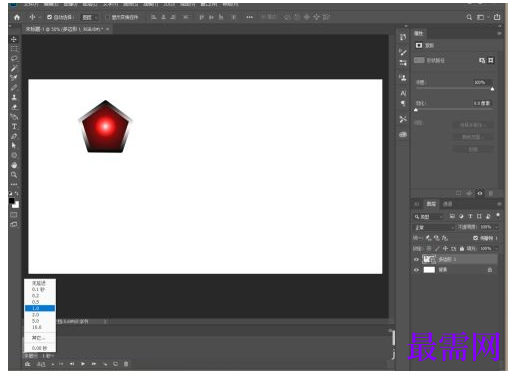519x378 pixels.
Task: Toggle mask visibility eye in Properties panel
Action: [x=480, y=193]
